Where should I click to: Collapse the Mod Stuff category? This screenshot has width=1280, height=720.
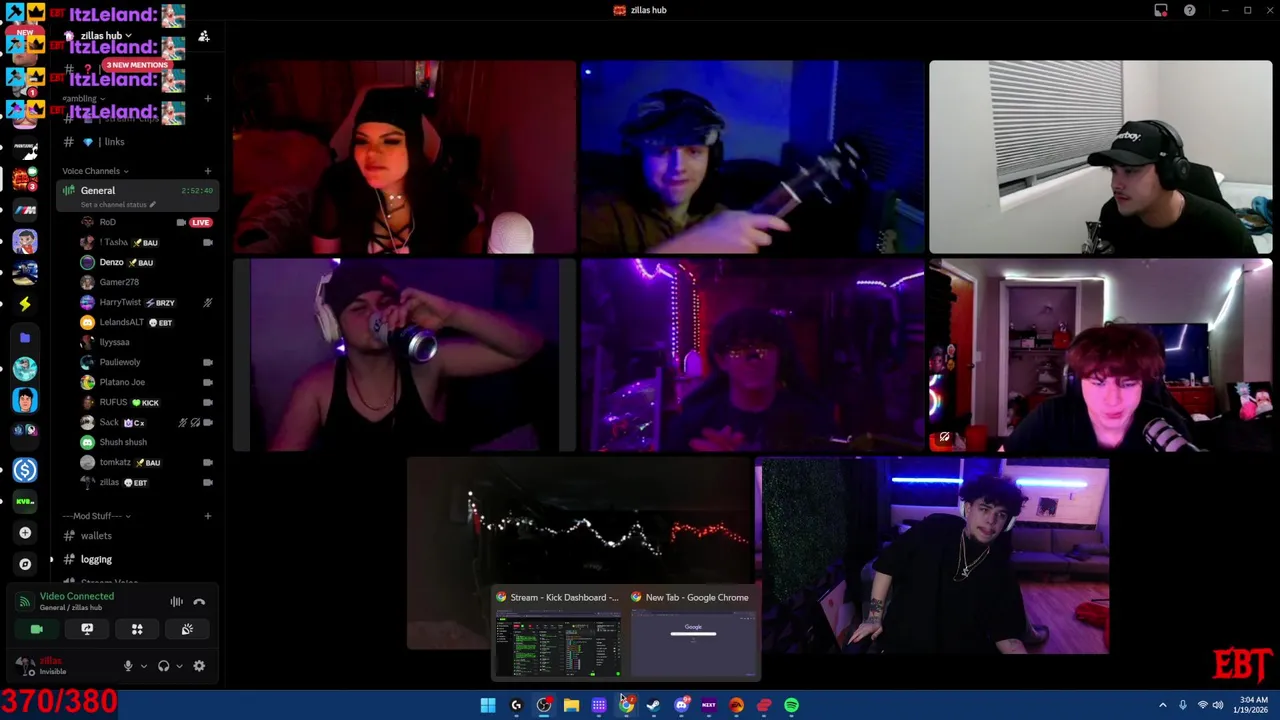point(96,516)
